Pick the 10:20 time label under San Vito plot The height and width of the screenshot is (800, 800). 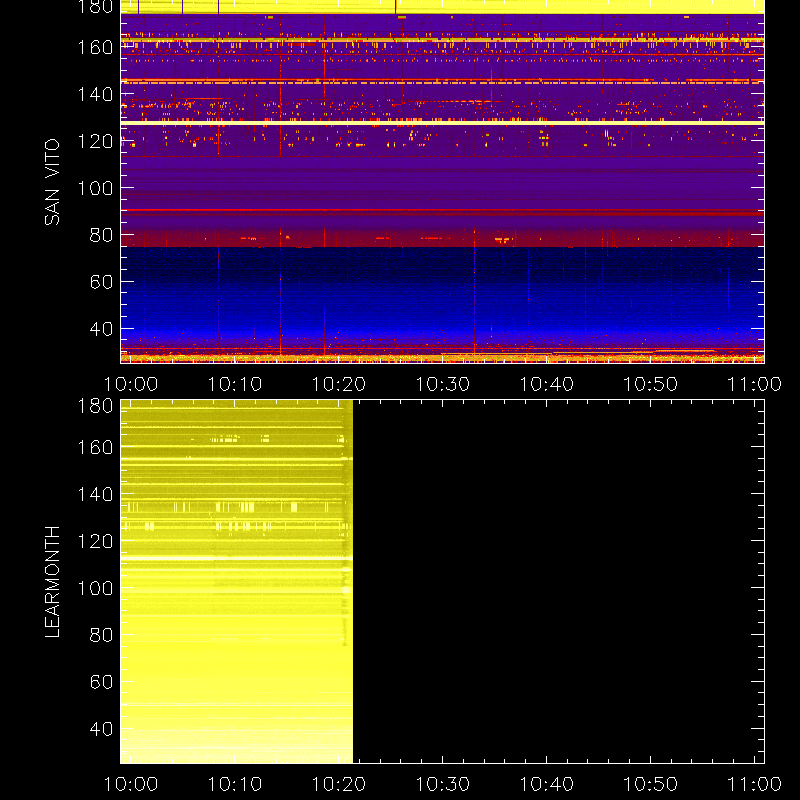click(x=339, y=384)
